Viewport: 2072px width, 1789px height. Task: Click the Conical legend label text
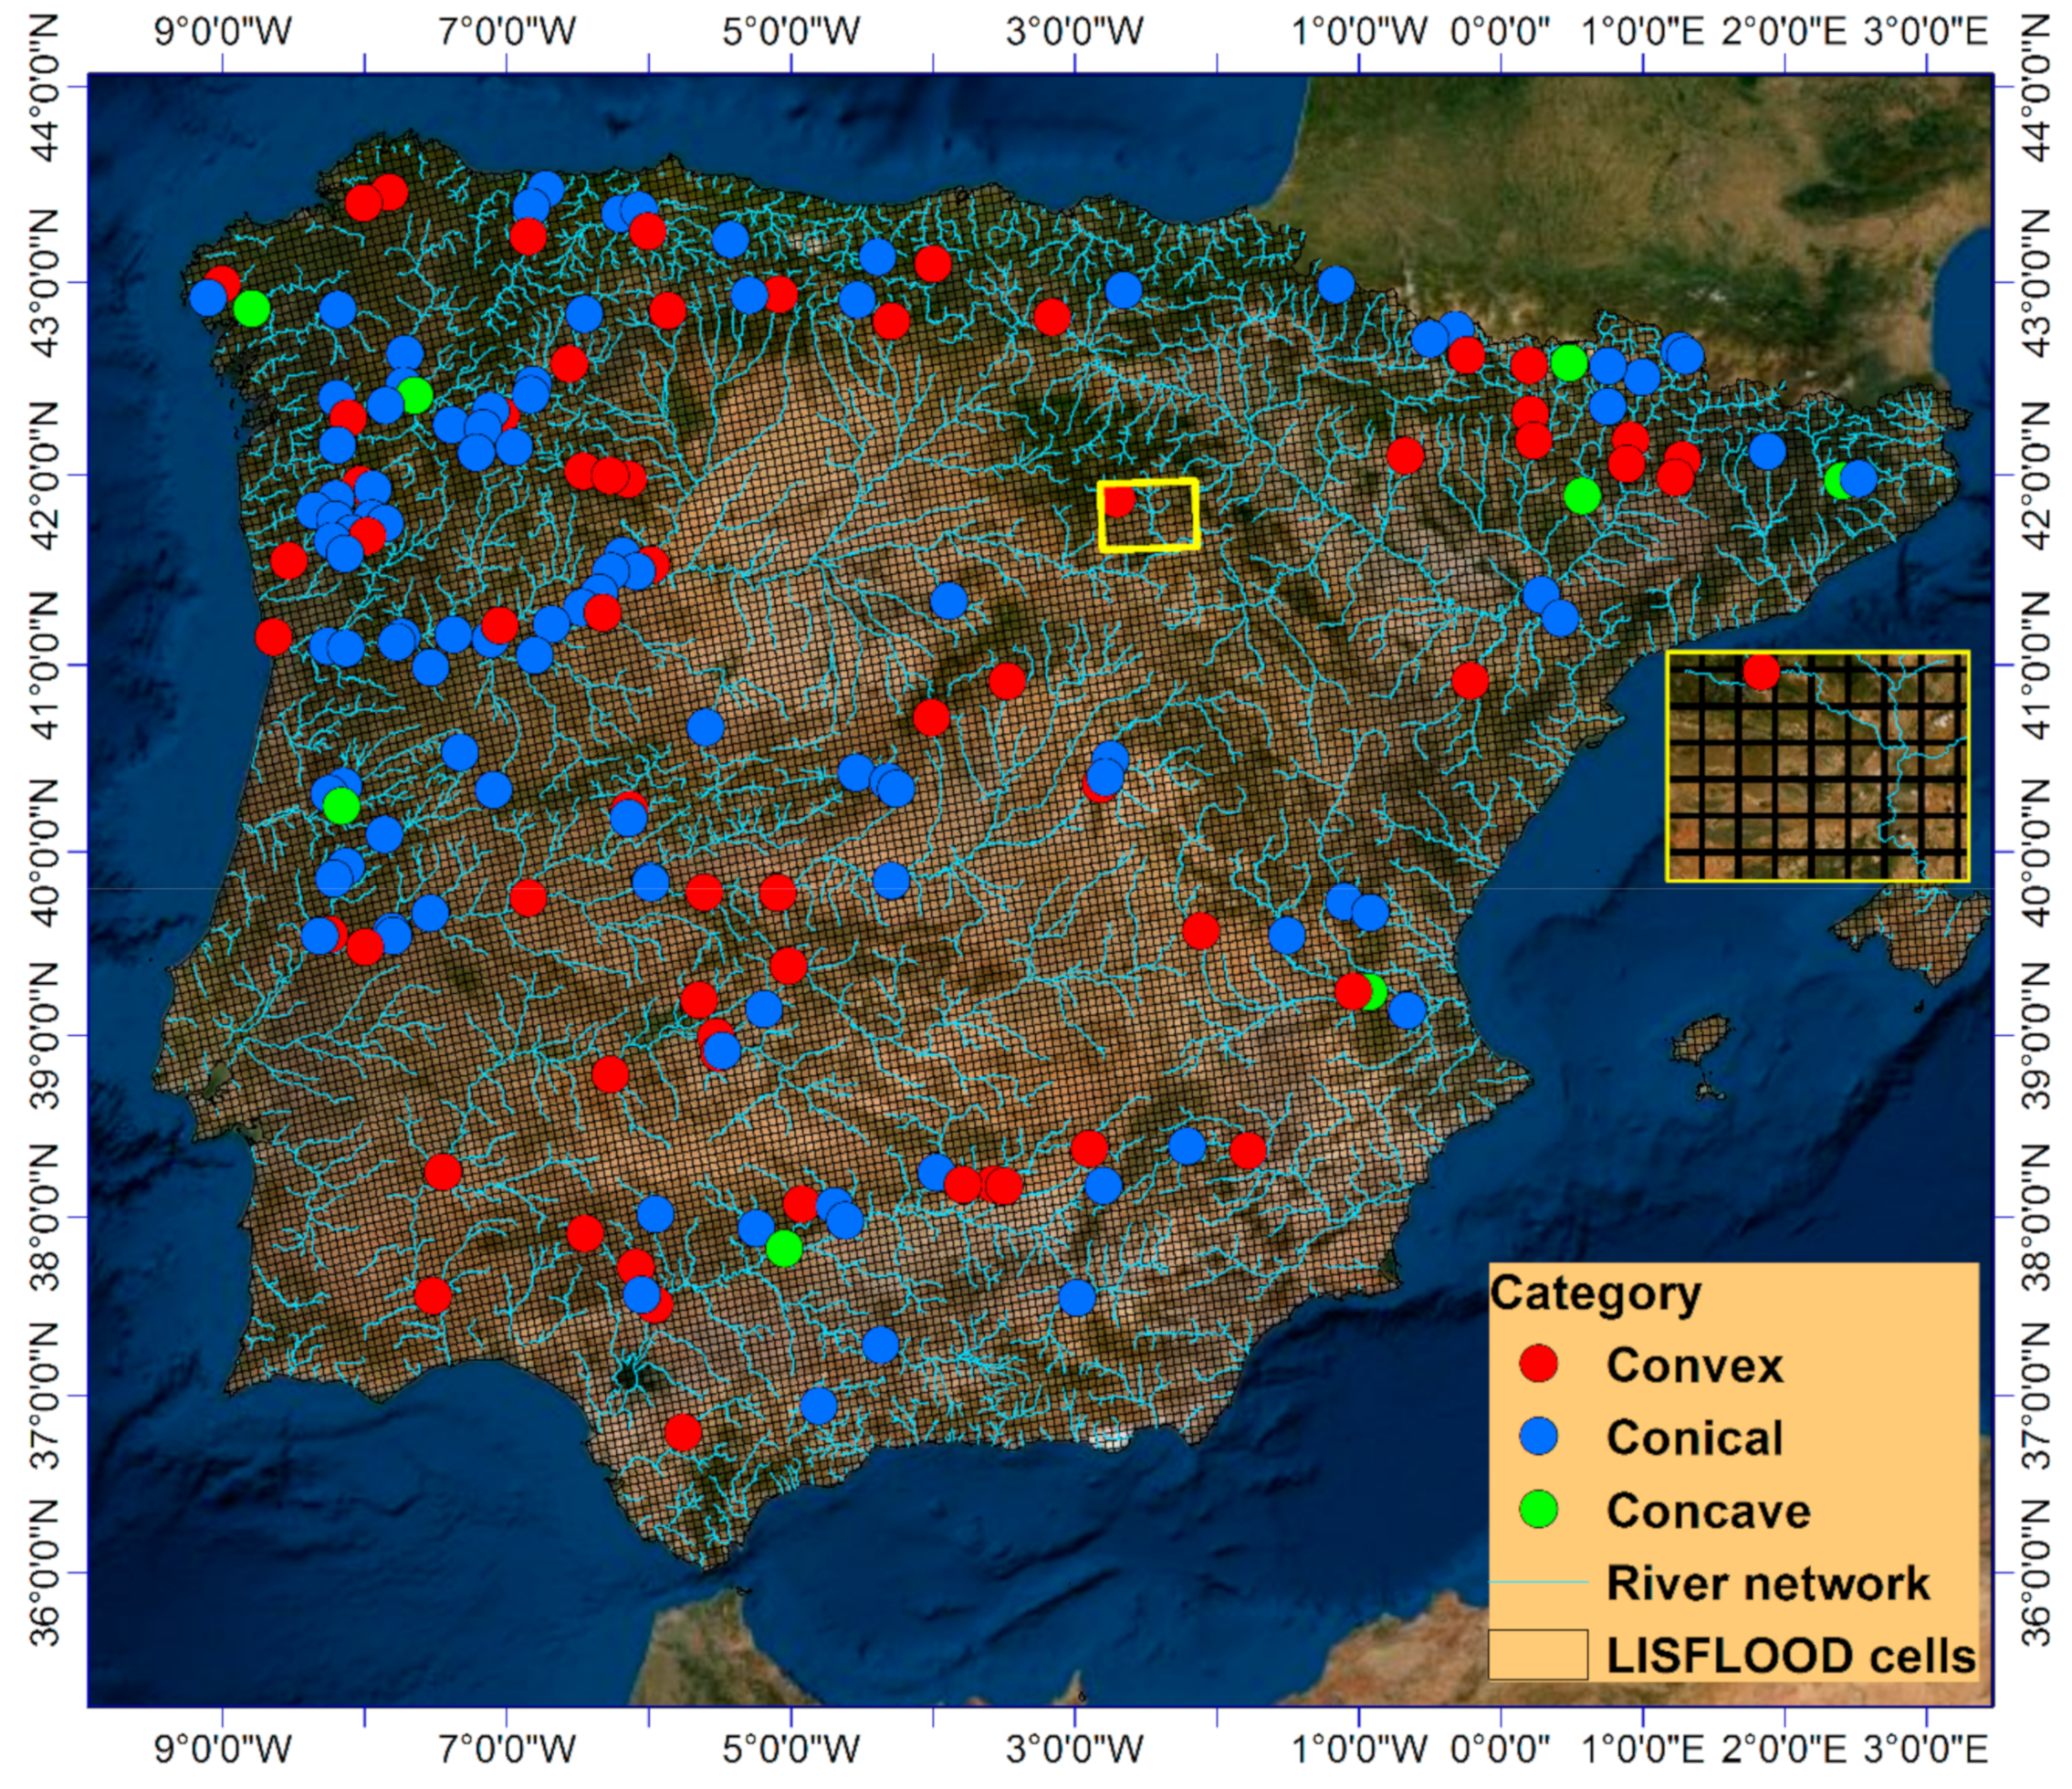click(x=1694, y=1438)
